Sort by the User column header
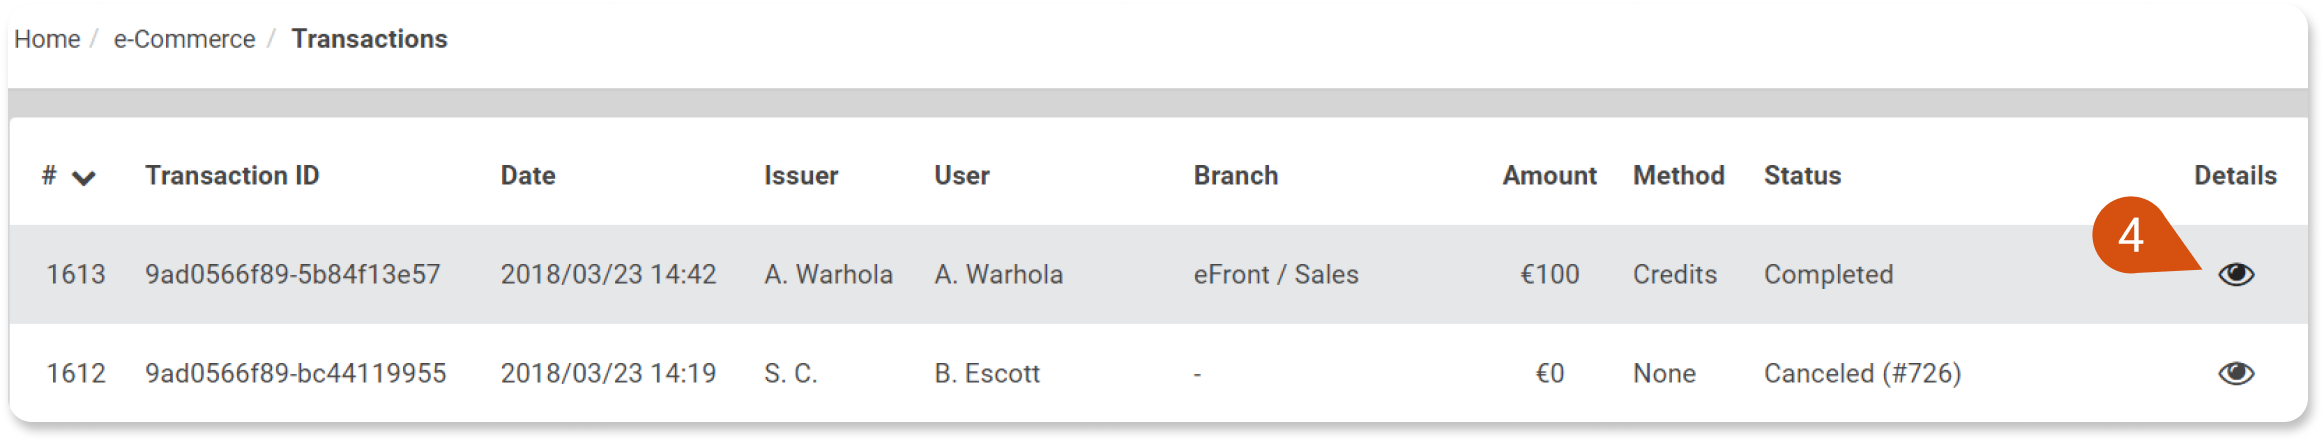Viewport: 2324px width, 442px height. [x=962, y=175]
